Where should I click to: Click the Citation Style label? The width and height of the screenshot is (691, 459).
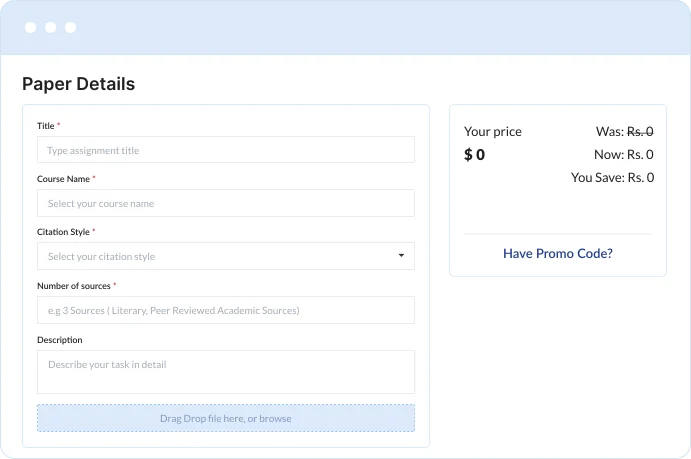coord(63,232)
